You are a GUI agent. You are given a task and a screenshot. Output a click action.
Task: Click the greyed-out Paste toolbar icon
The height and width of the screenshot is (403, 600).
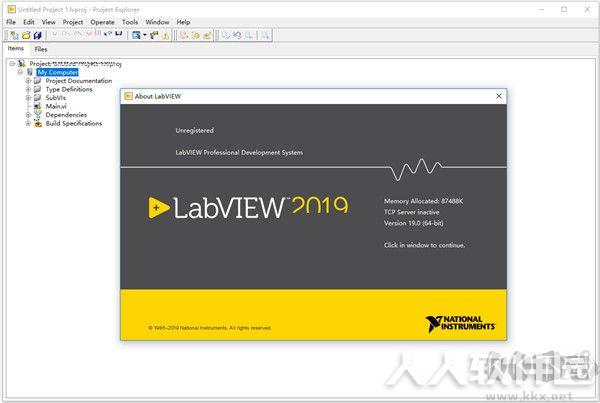78,34
